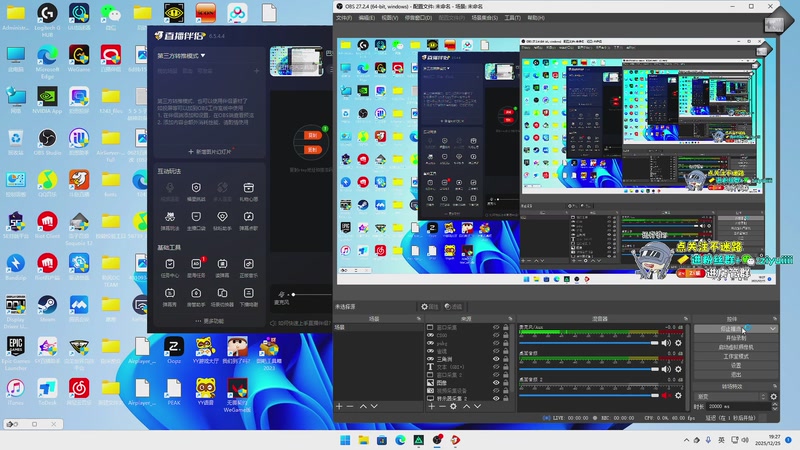Click the 开始录制 start recording button
The width and height of the screenshot is (800, 450).
pos(736,338)
